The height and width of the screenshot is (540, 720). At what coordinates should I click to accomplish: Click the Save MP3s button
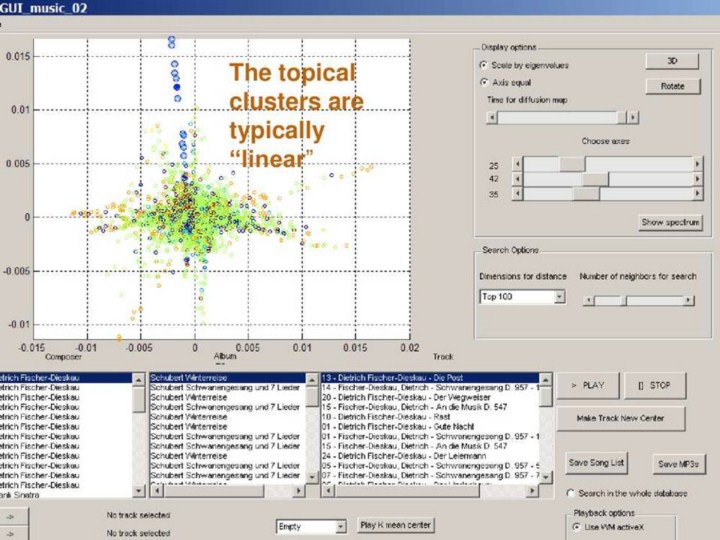tap(679, 464)
